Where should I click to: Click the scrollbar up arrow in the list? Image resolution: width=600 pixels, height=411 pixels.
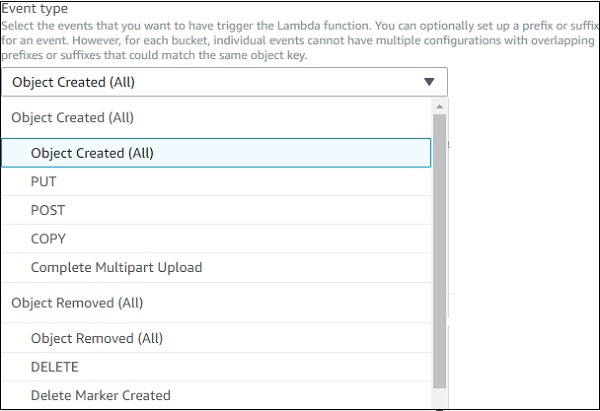point(439,106)
